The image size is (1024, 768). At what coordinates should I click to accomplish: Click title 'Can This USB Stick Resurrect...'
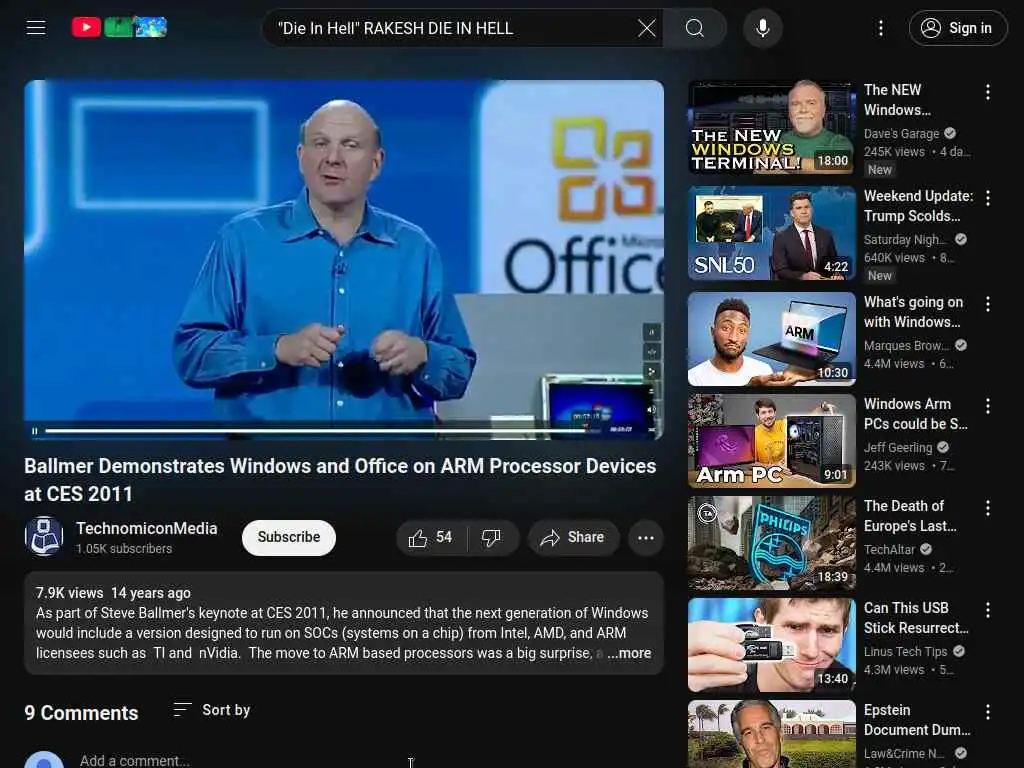(916, 618)
